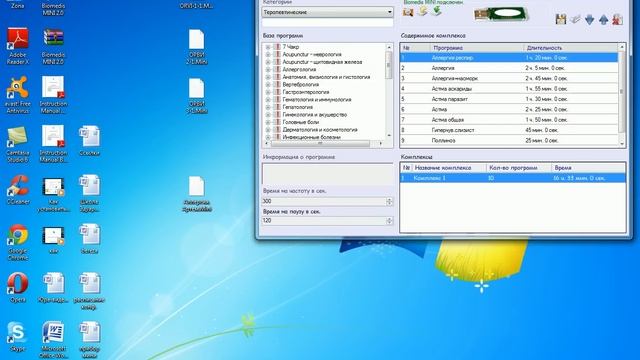This screenshot has width=640, height=360.
Task: Click the Biomedis USB device picture
Action: [501, 14]
